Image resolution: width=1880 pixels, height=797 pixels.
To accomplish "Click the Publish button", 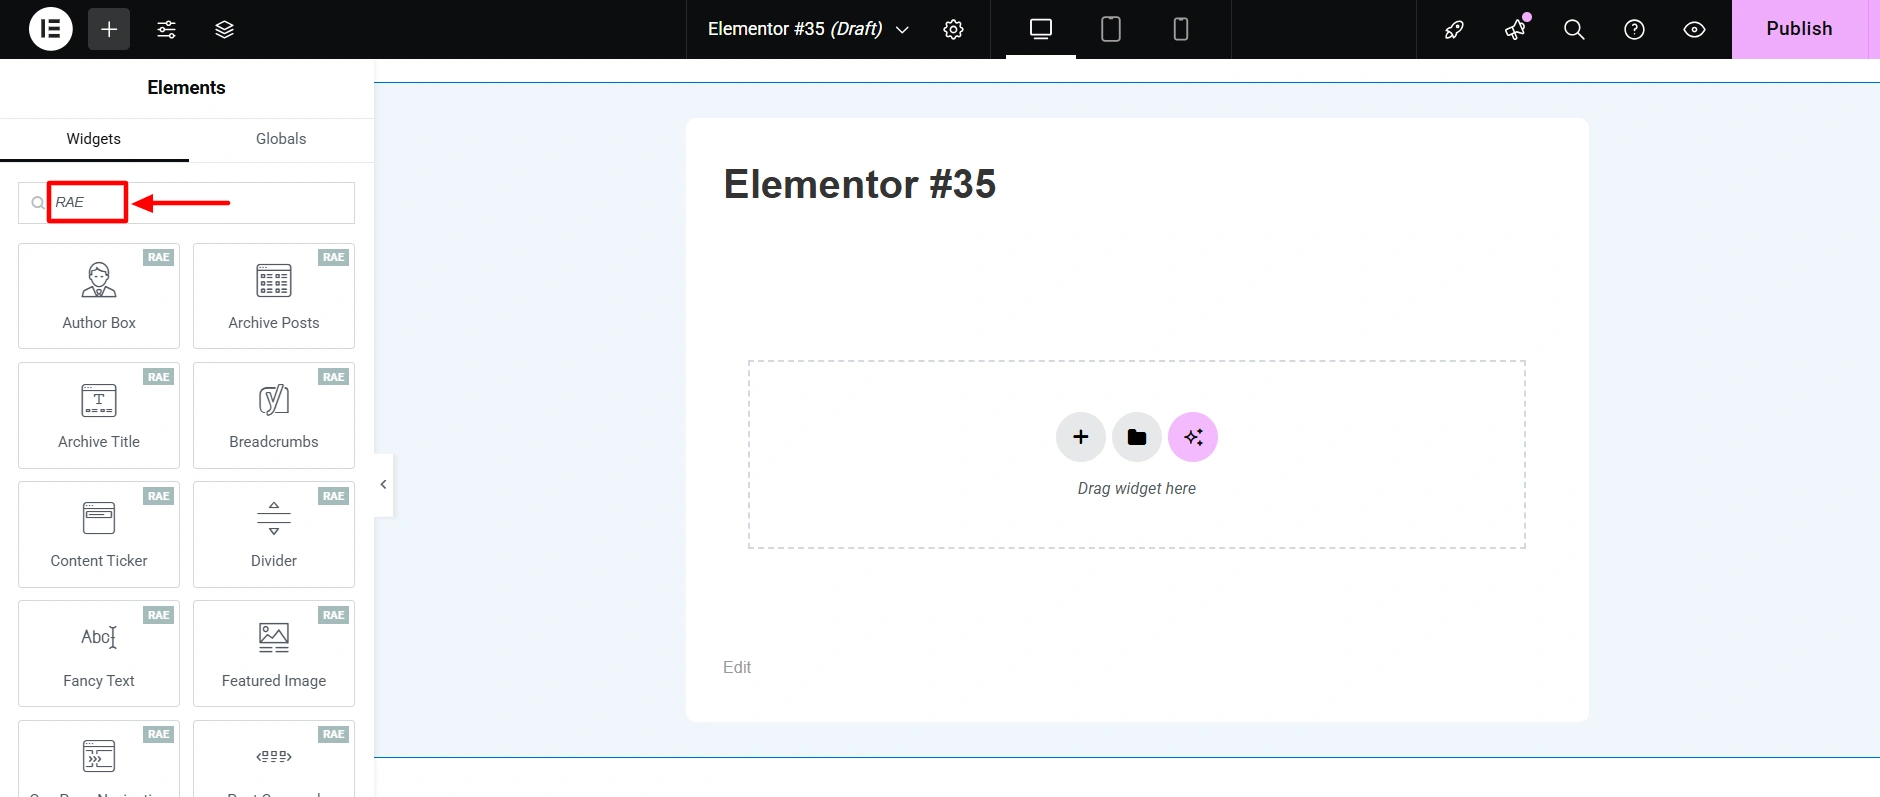I will 1799,29.
